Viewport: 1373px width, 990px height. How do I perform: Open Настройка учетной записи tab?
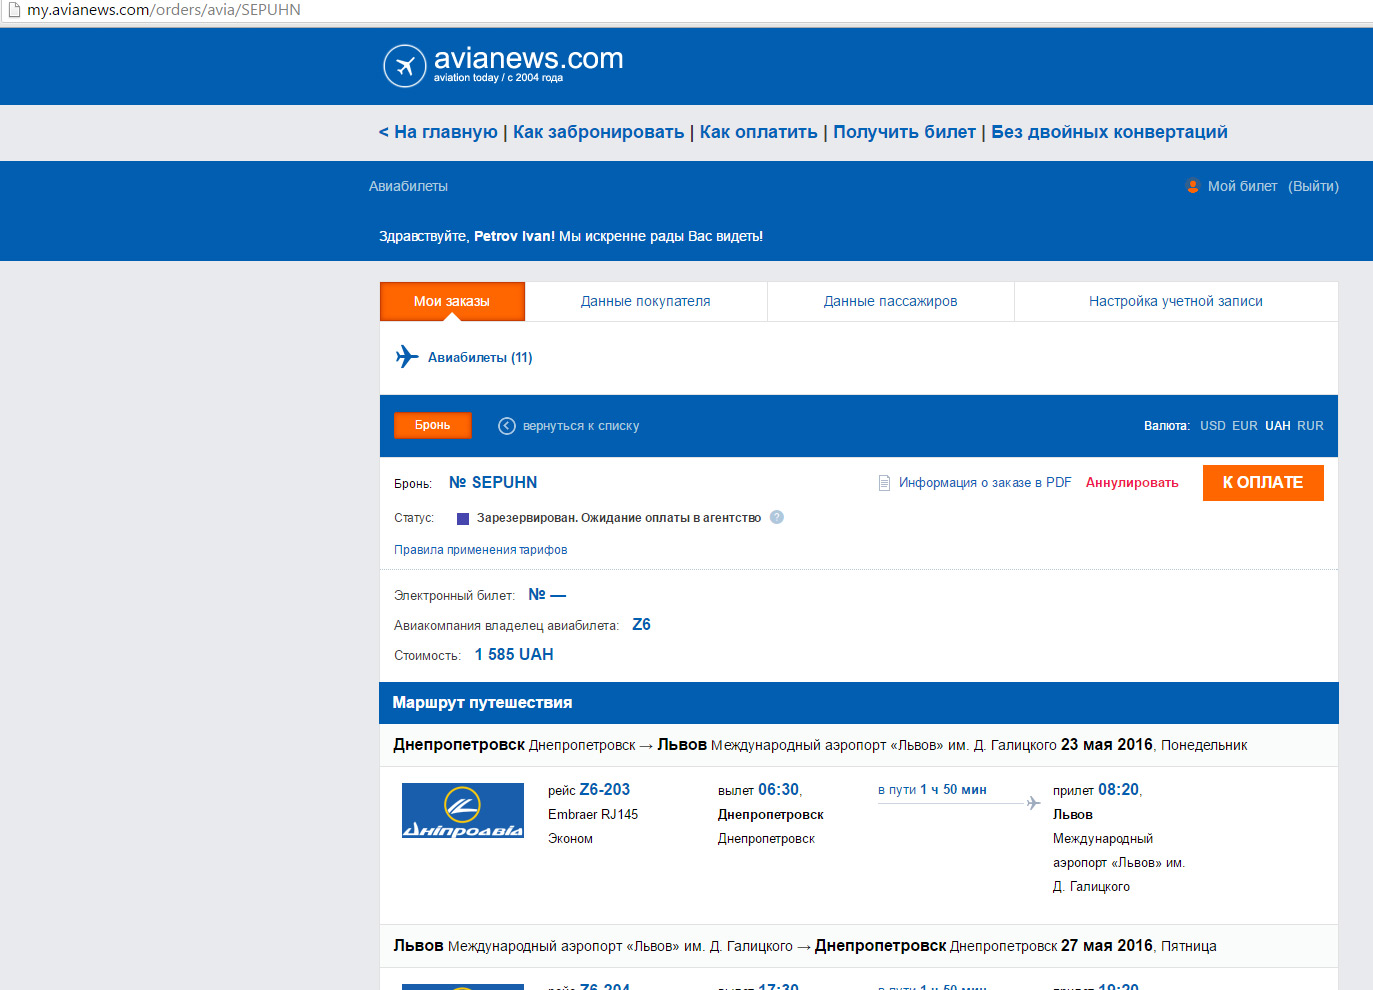(x=1176, y=301)
